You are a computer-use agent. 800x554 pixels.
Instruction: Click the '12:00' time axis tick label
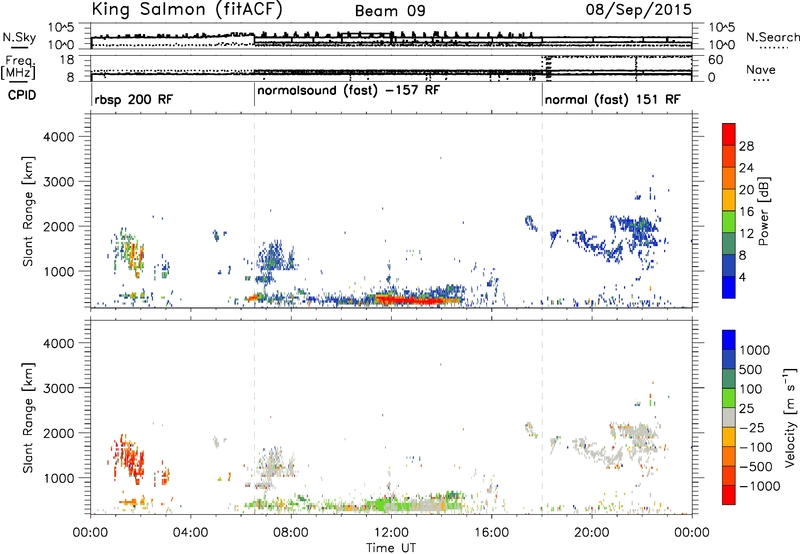point(391,533)
